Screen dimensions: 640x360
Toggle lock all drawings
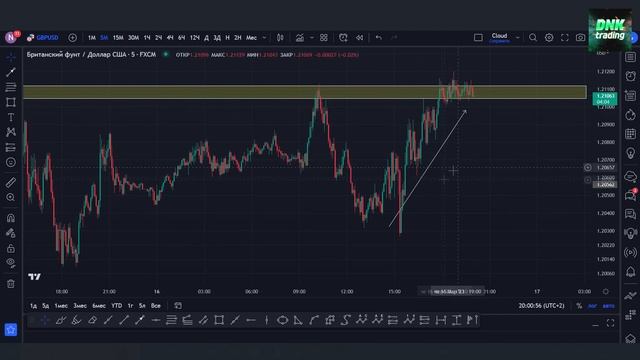[11, 248]
